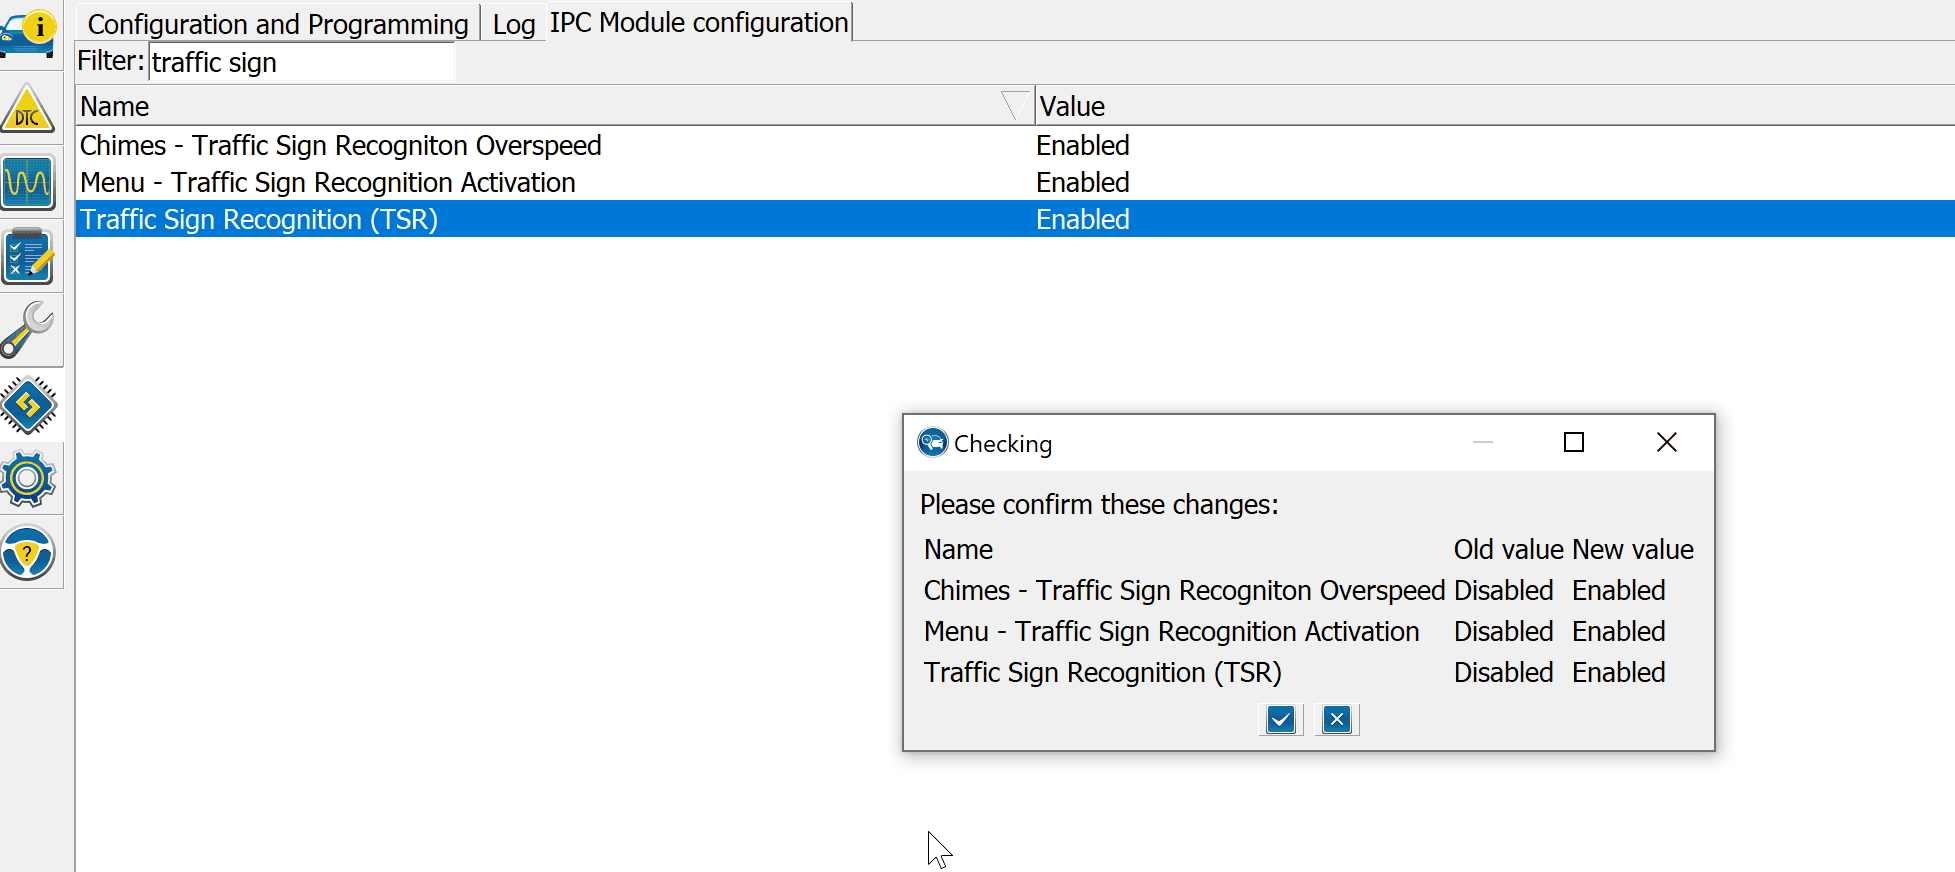Open the DTC warning triangle icon
1955x872 pixels.
coord(28,110)
